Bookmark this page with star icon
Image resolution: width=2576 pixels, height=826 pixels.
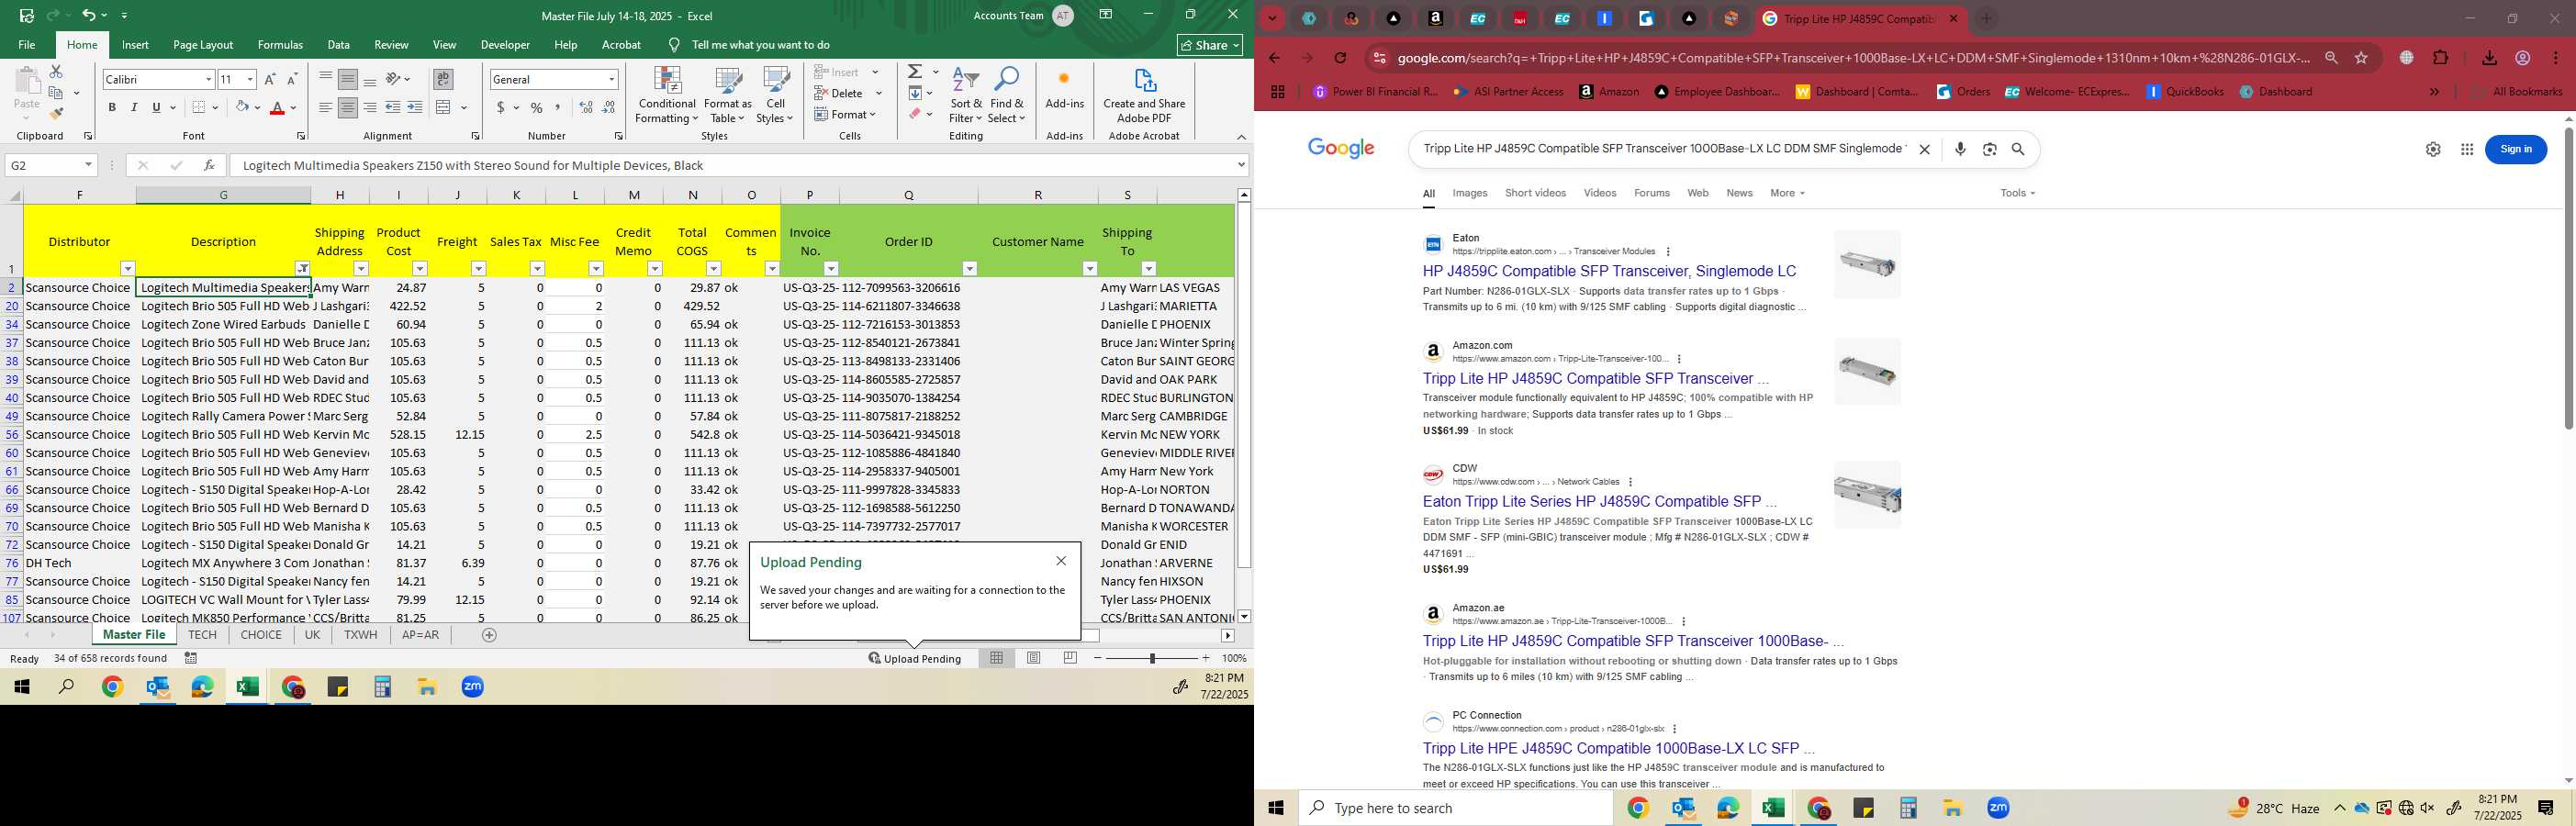pos(2361,58)
